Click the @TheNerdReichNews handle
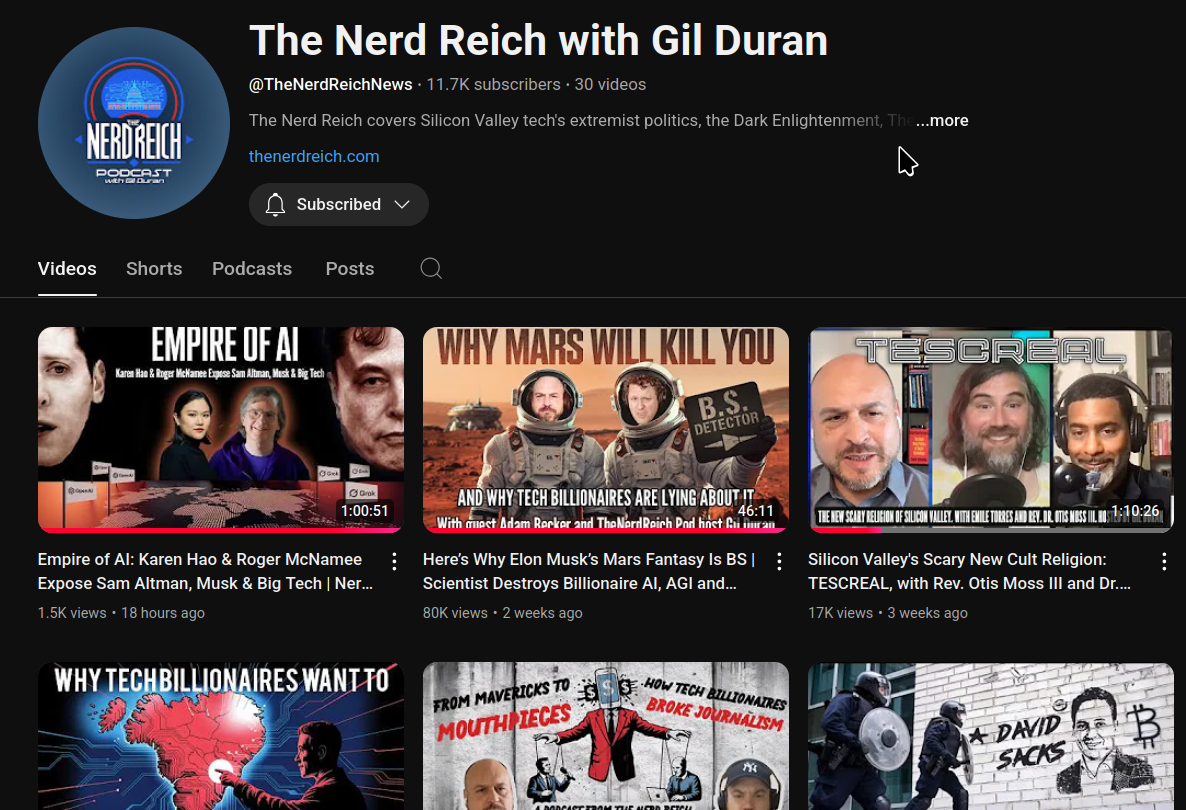This screenshot has height=810, width=1186. point(331,85)
